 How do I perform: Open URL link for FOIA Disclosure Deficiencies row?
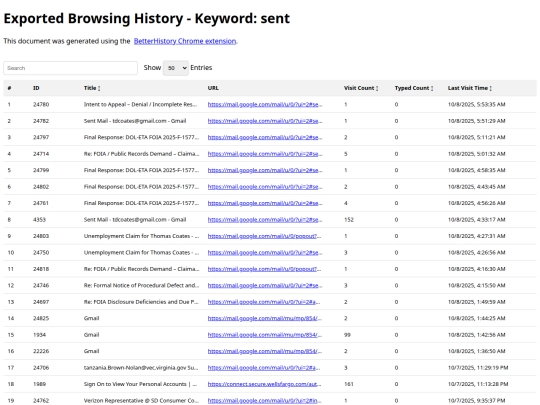(x=264, y=302)
